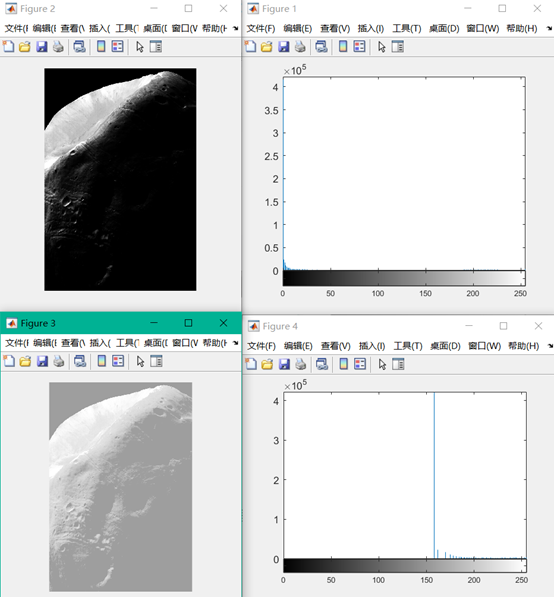Open 帮助(H) menu in Figure 1
This screenshot has width=554, height=597.
pyautogui.click(x=522, y=29)
